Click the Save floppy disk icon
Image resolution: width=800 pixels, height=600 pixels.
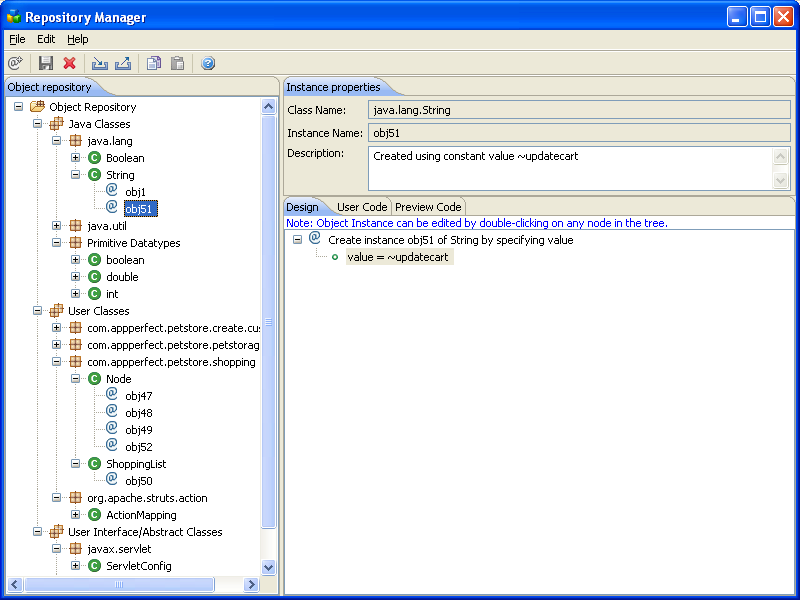[x=46, y=63]
